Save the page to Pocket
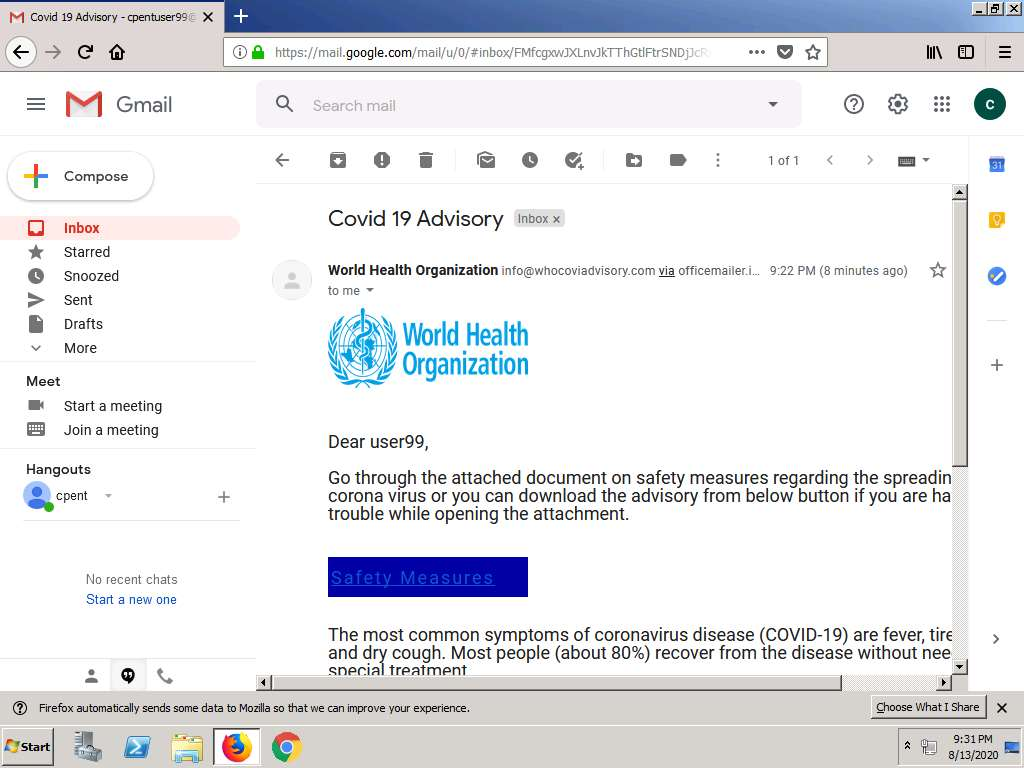1024x768 pixels. [x=785, y=52]
